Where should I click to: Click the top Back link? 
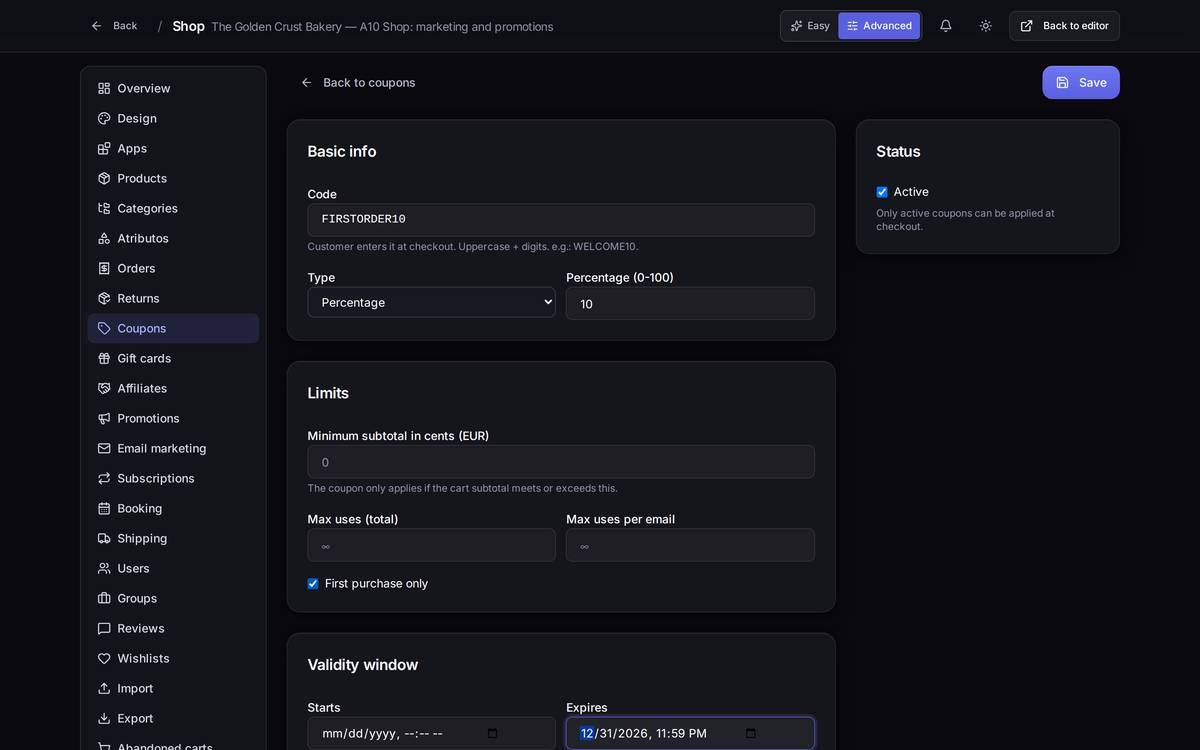tap(114, 26)
